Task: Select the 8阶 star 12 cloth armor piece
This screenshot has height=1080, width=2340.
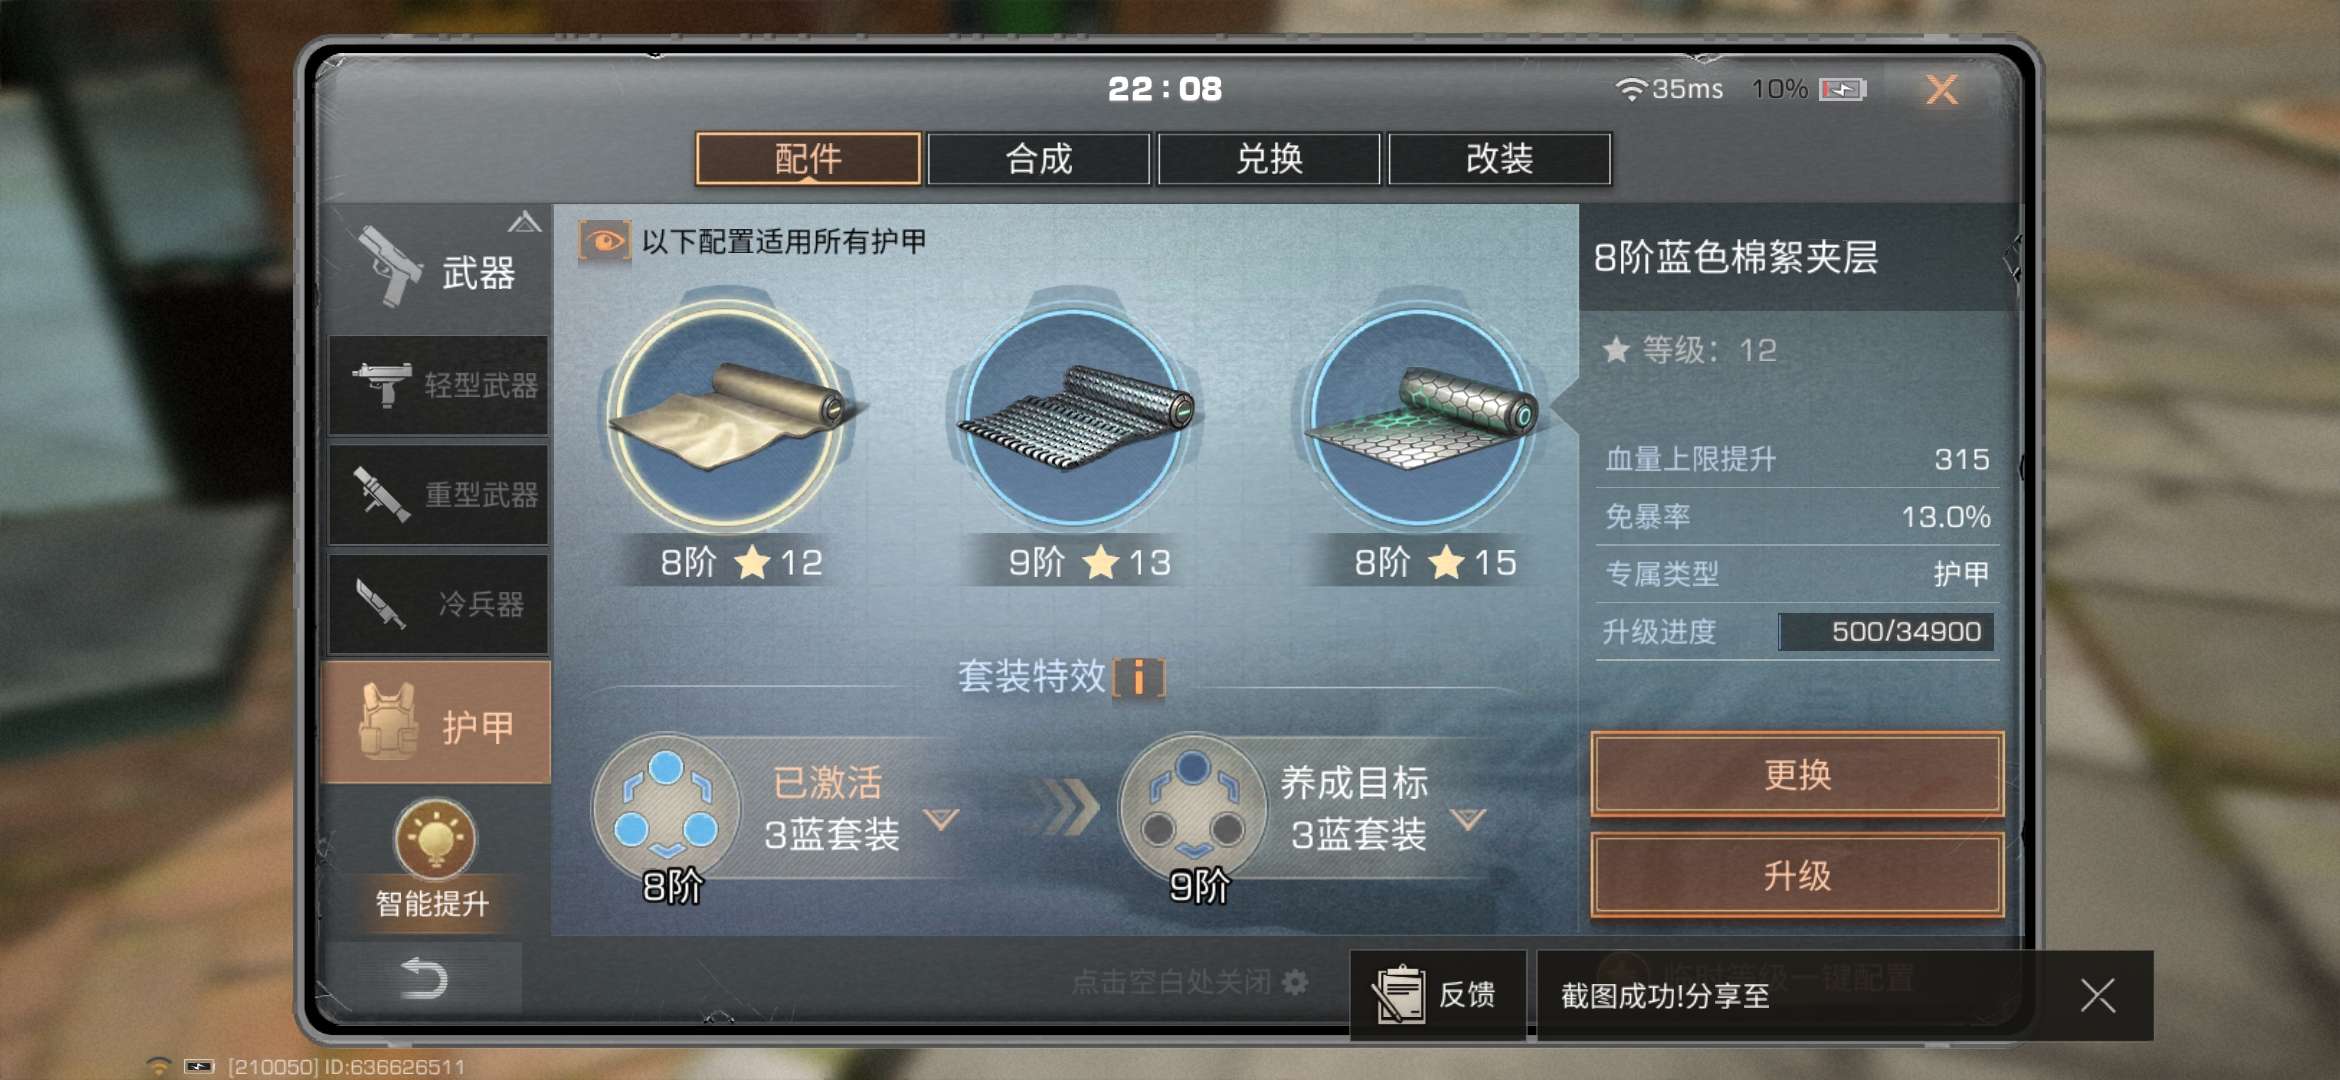Action: 727,416
